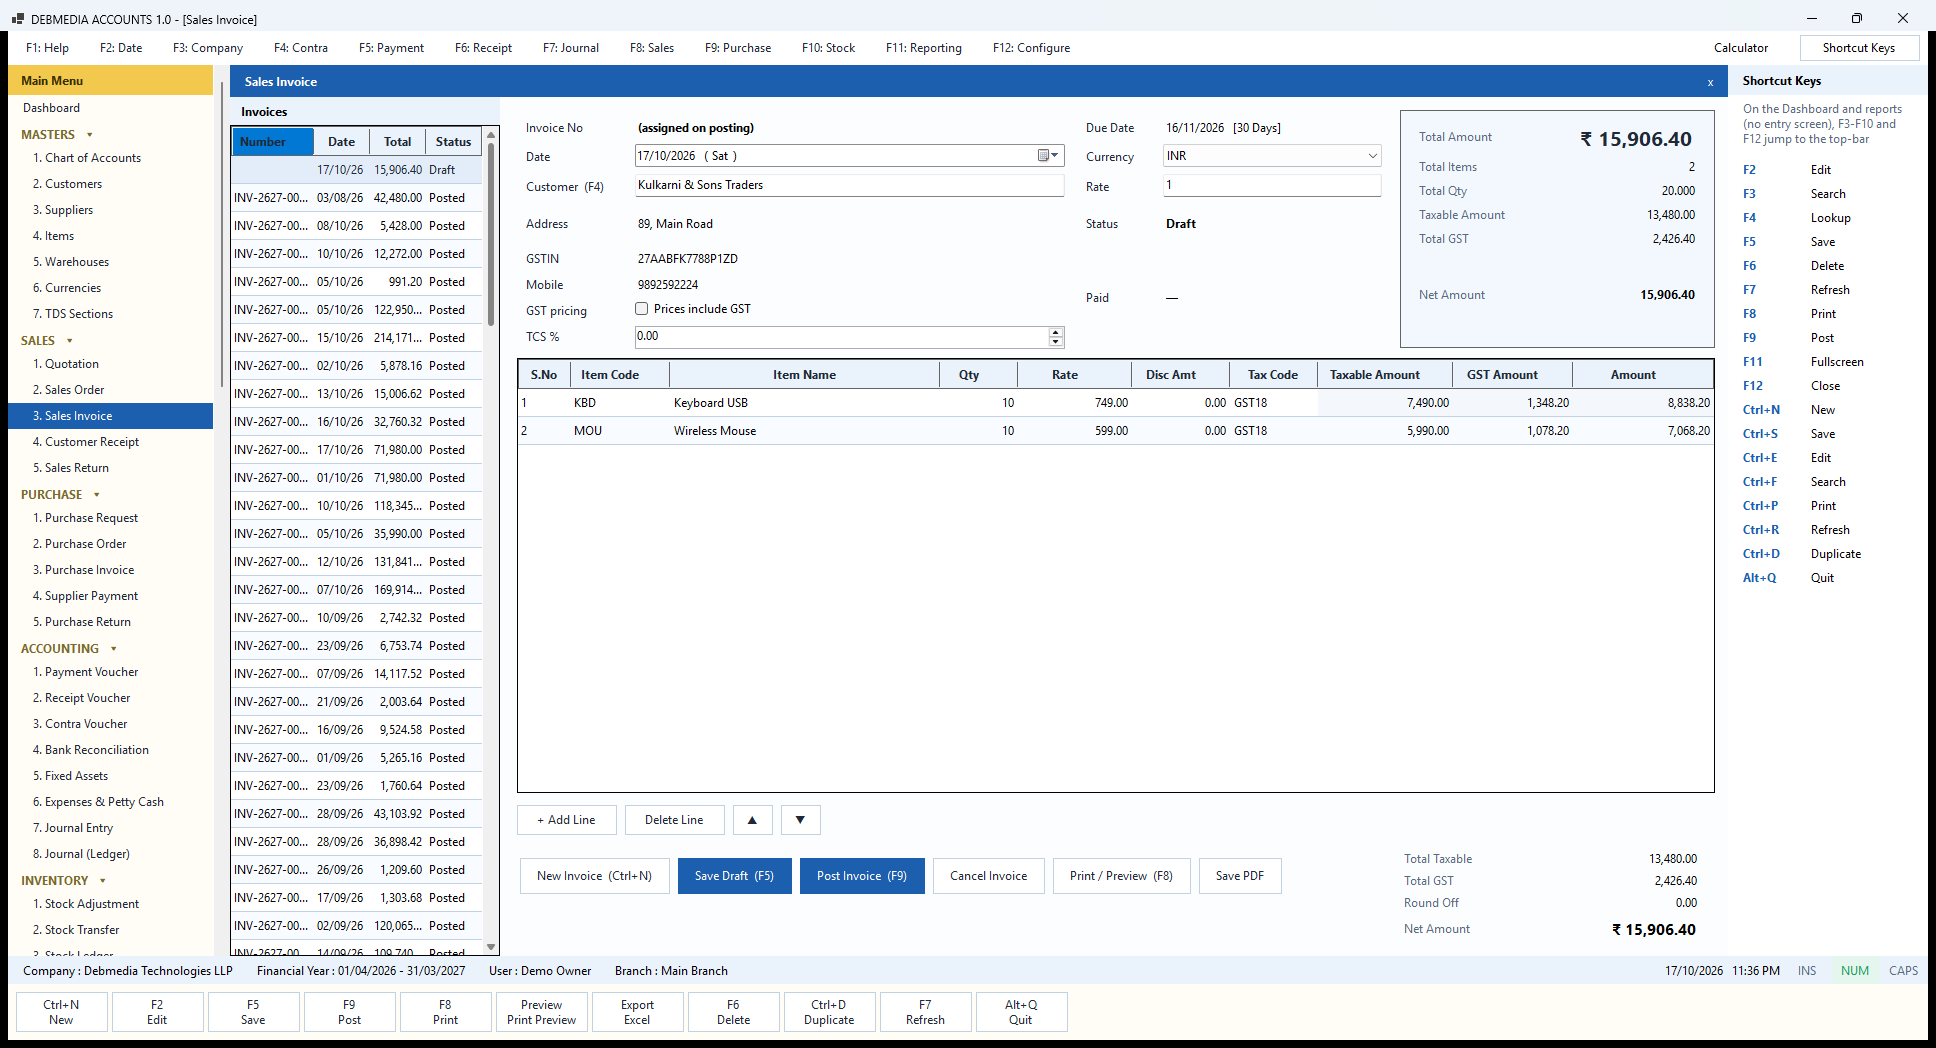The height and width of the screenshot is (1048, 1936).
Task: Click Save PDF button
Action: tap(1240, 876)
